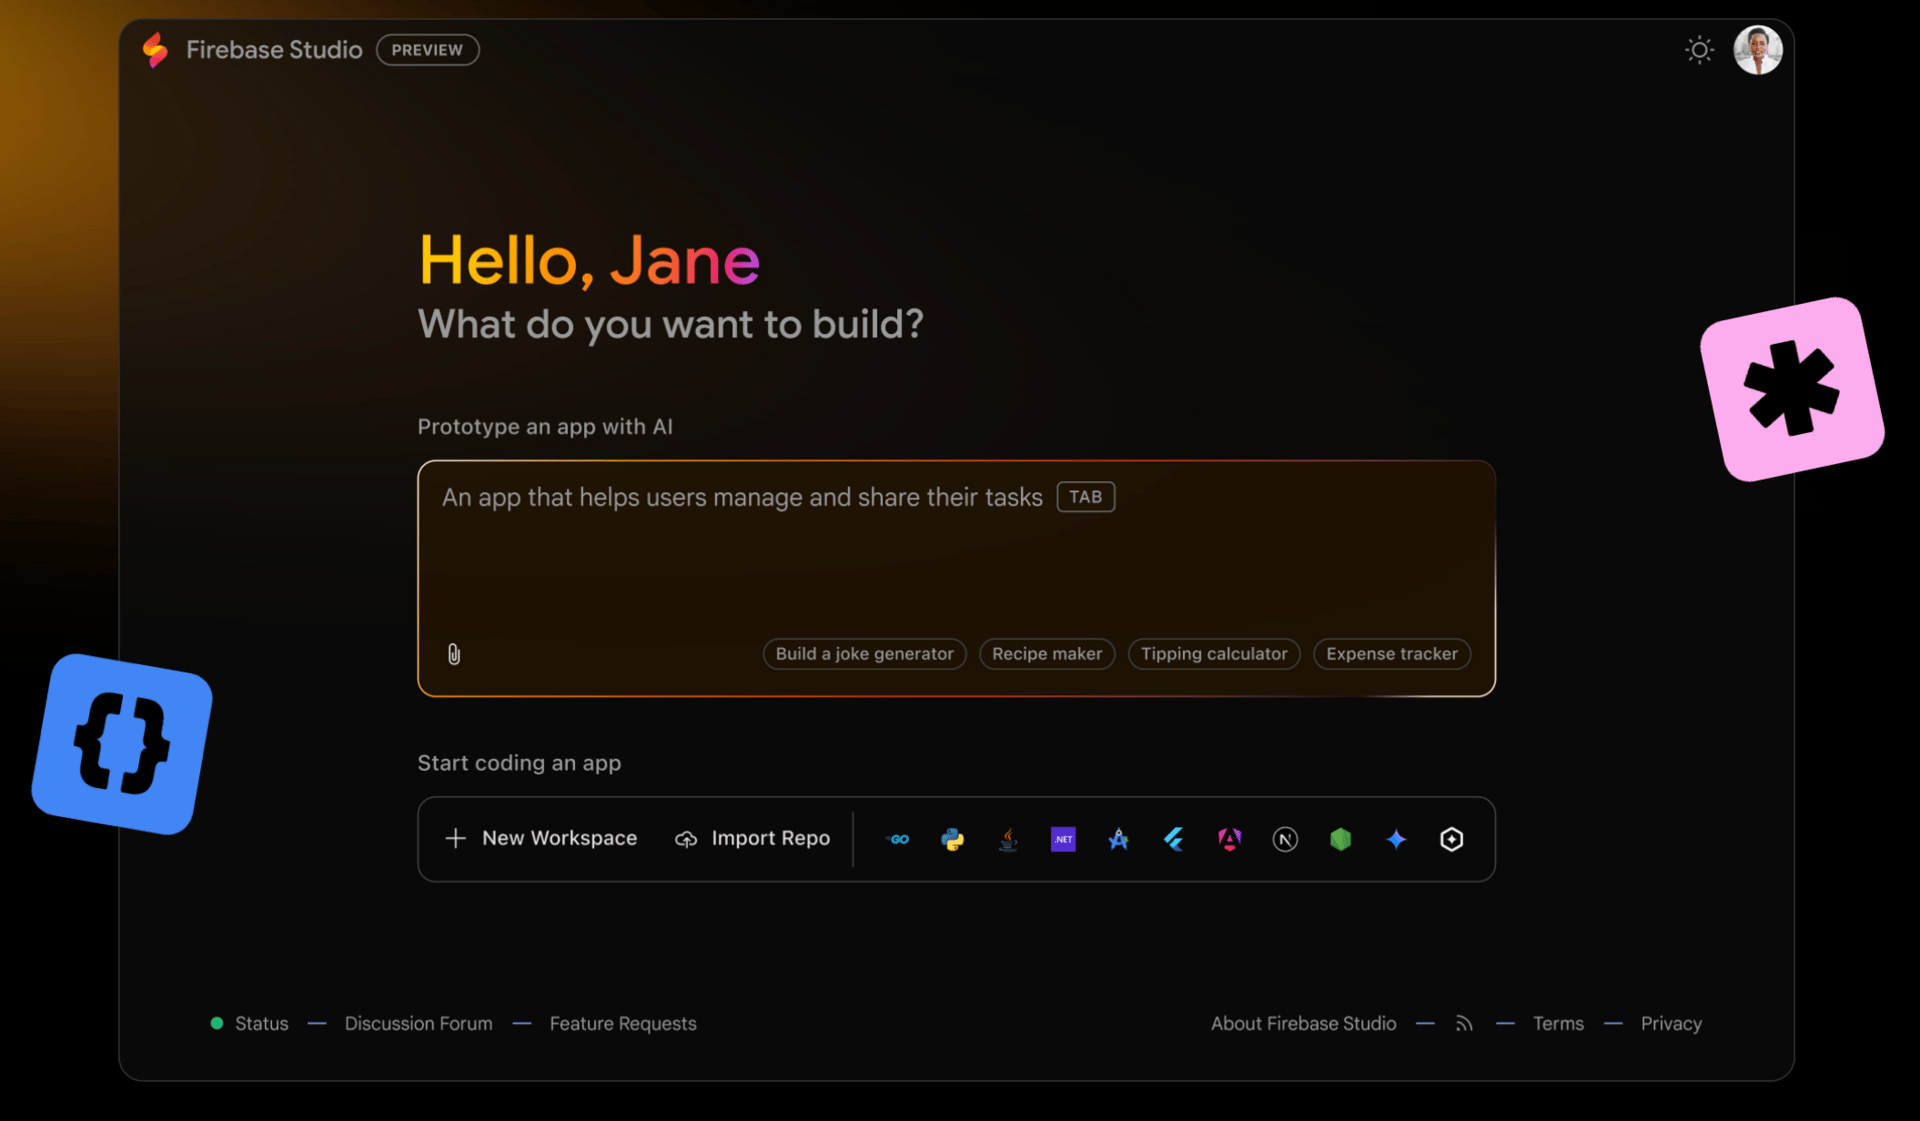Choose the Python template icon

click(953, 839)
